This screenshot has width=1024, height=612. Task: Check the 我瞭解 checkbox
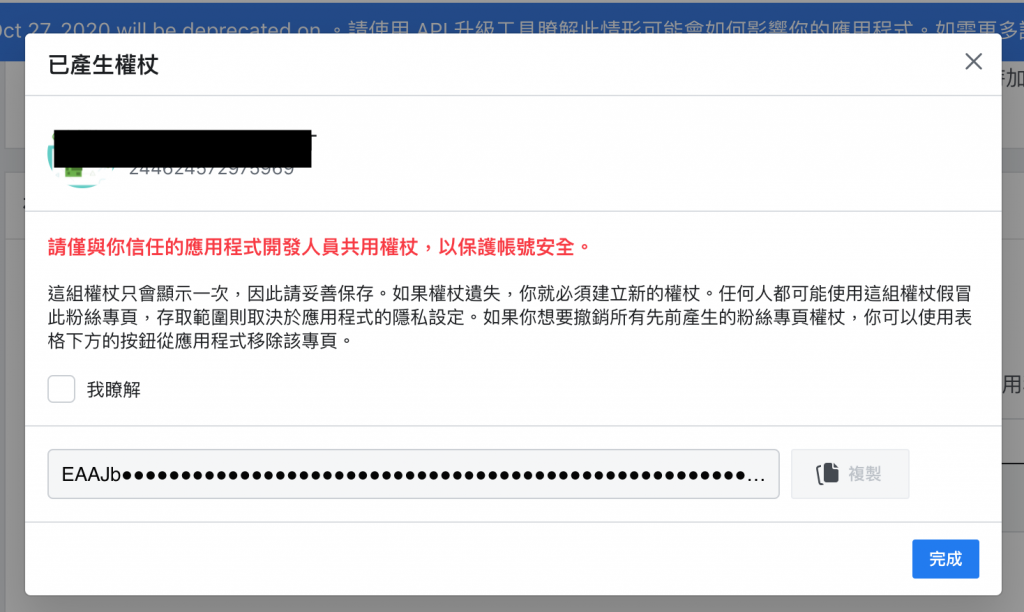[61, 389]
